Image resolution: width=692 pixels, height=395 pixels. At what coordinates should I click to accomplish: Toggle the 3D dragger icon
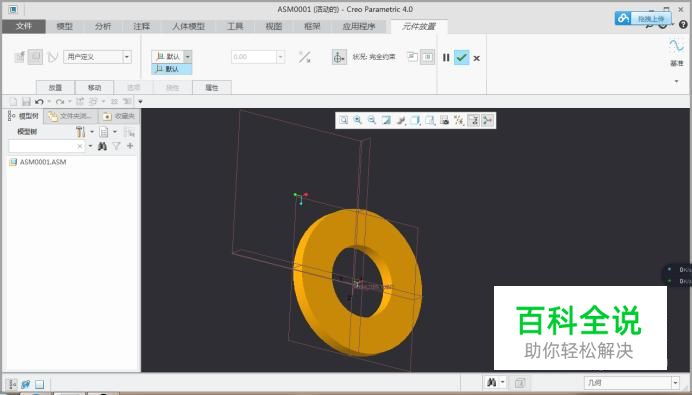tap(338, 57)
